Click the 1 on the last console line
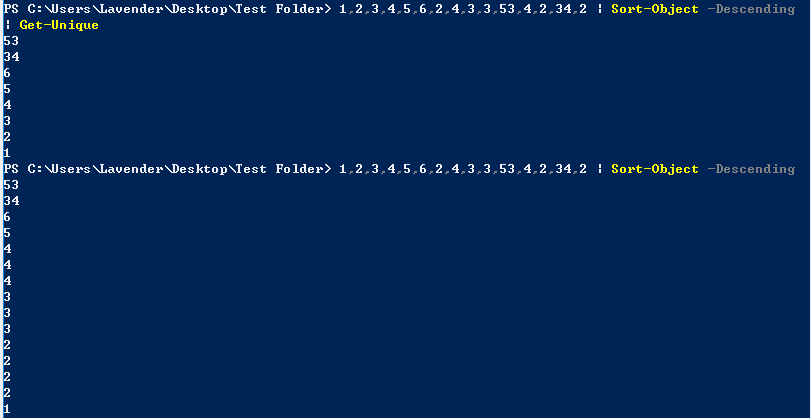The height and width of the screenshot is (418, 811). tap(7, 409)
